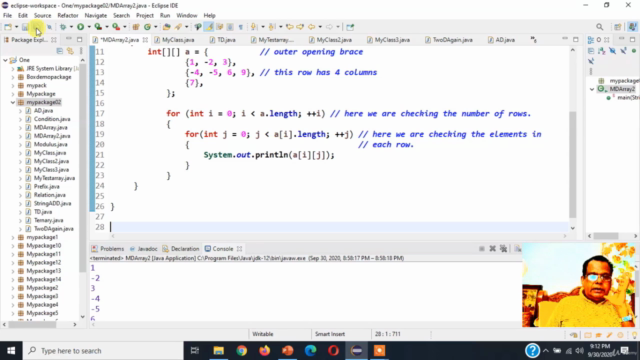The height and width of the screenshot is (360, 640).
Task: Collapse MDArray2 class in Outline
Action: pos(592,89)
